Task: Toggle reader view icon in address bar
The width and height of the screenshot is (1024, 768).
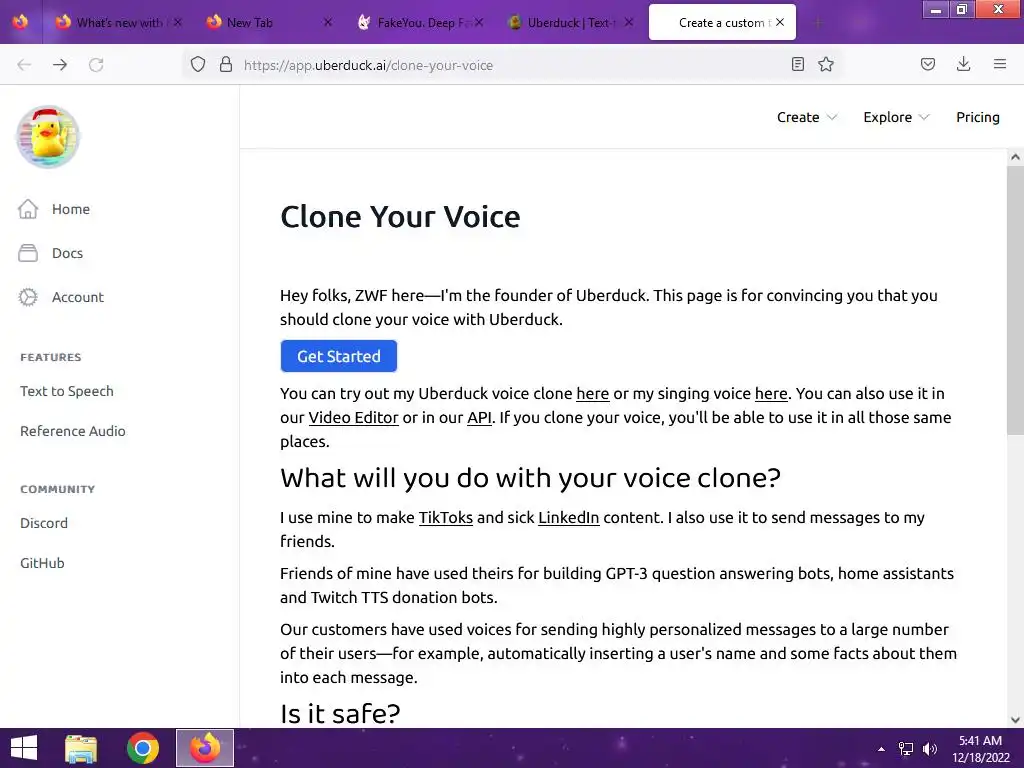Action: [797, 64]
